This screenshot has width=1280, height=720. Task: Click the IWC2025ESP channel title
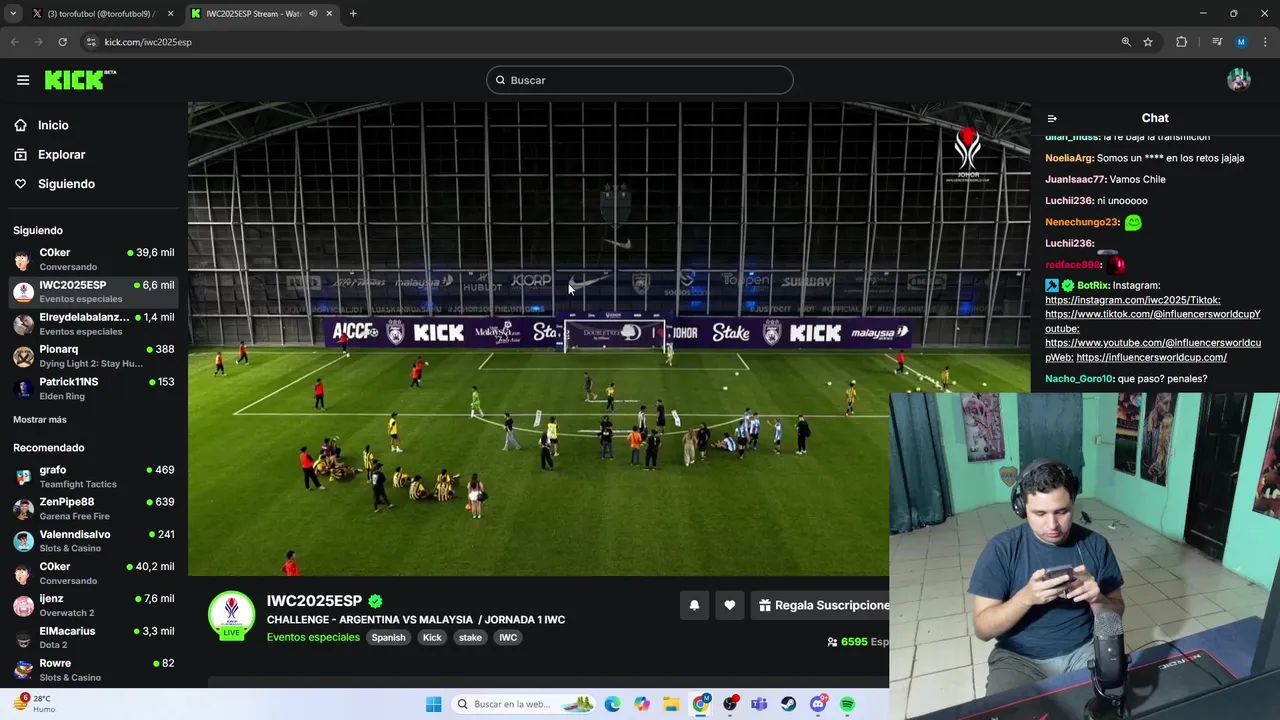(314, 601)
